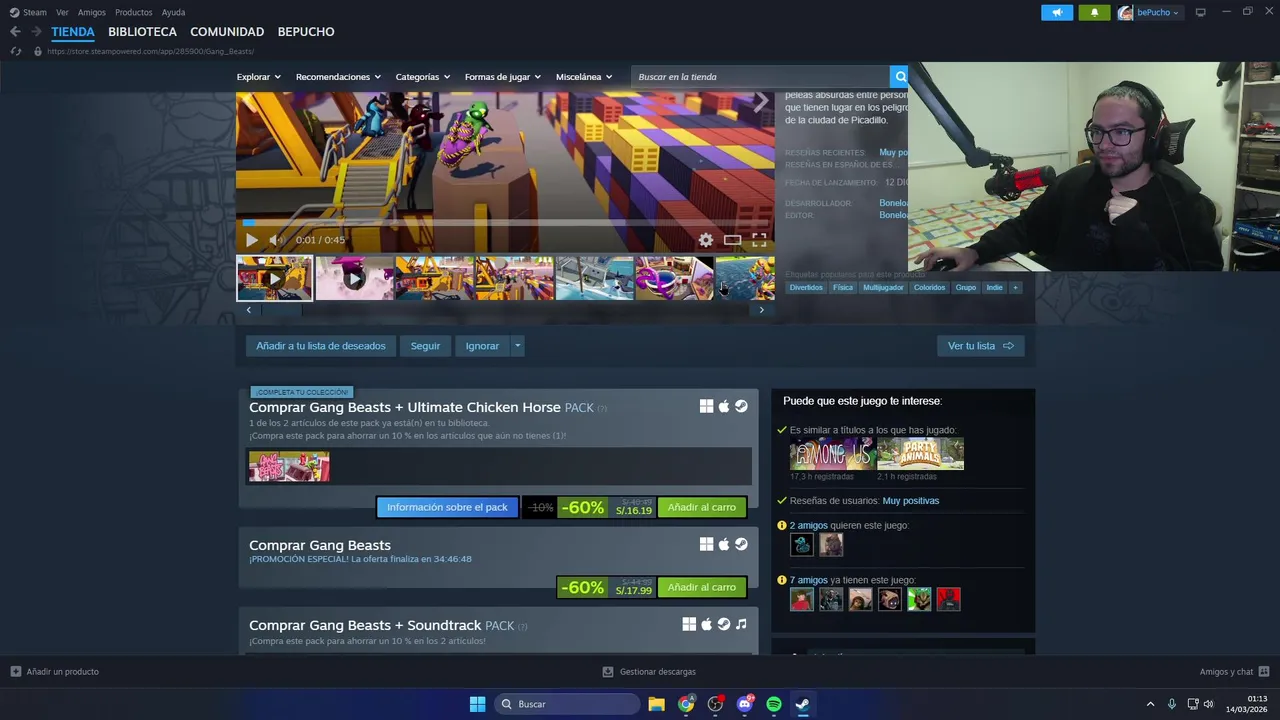Open Discord from the taskbar
The width and height of the screenshot is (1280, 720).
(744, 704)
